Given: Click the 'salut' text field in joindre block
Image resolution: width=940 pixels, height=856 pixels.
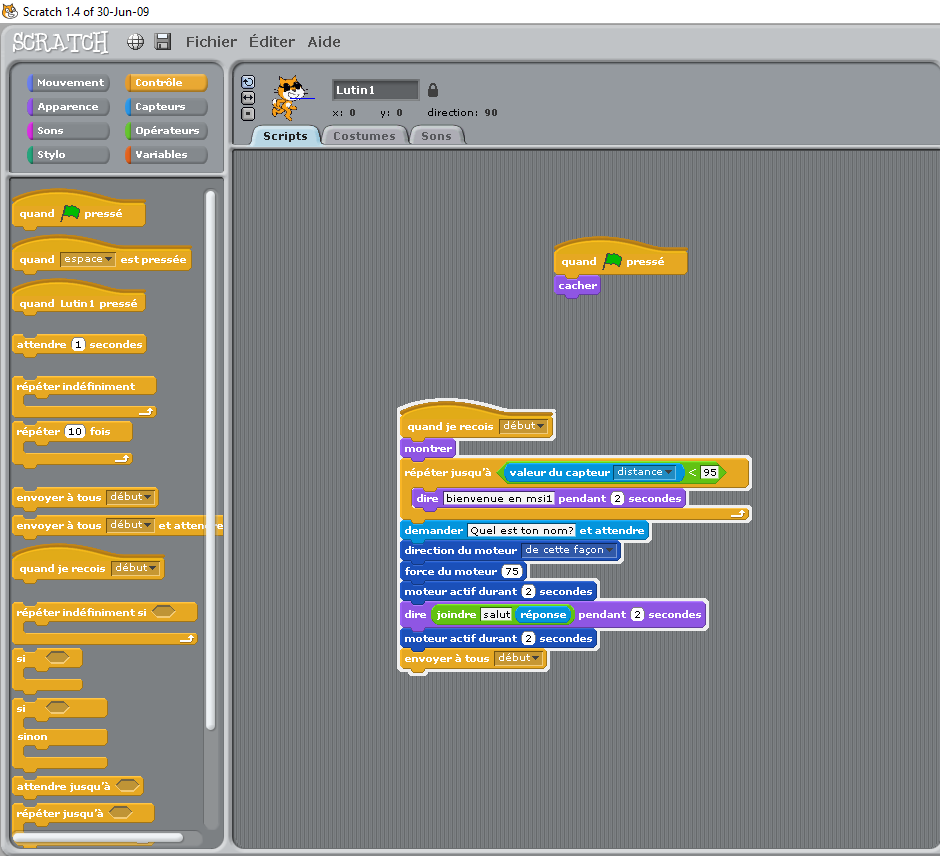Looking at the screenshot, I should 496,614.
